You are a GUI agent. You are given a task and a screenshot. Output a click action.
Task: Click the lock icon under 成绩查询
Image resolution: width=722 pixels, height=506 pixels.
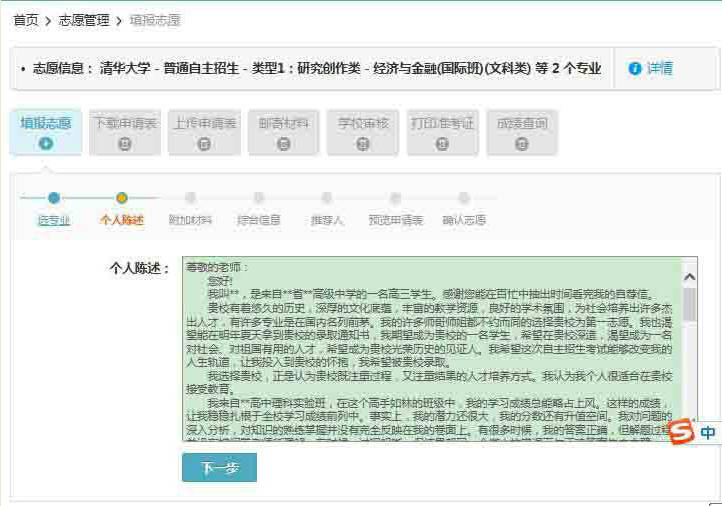click(522, 144)
